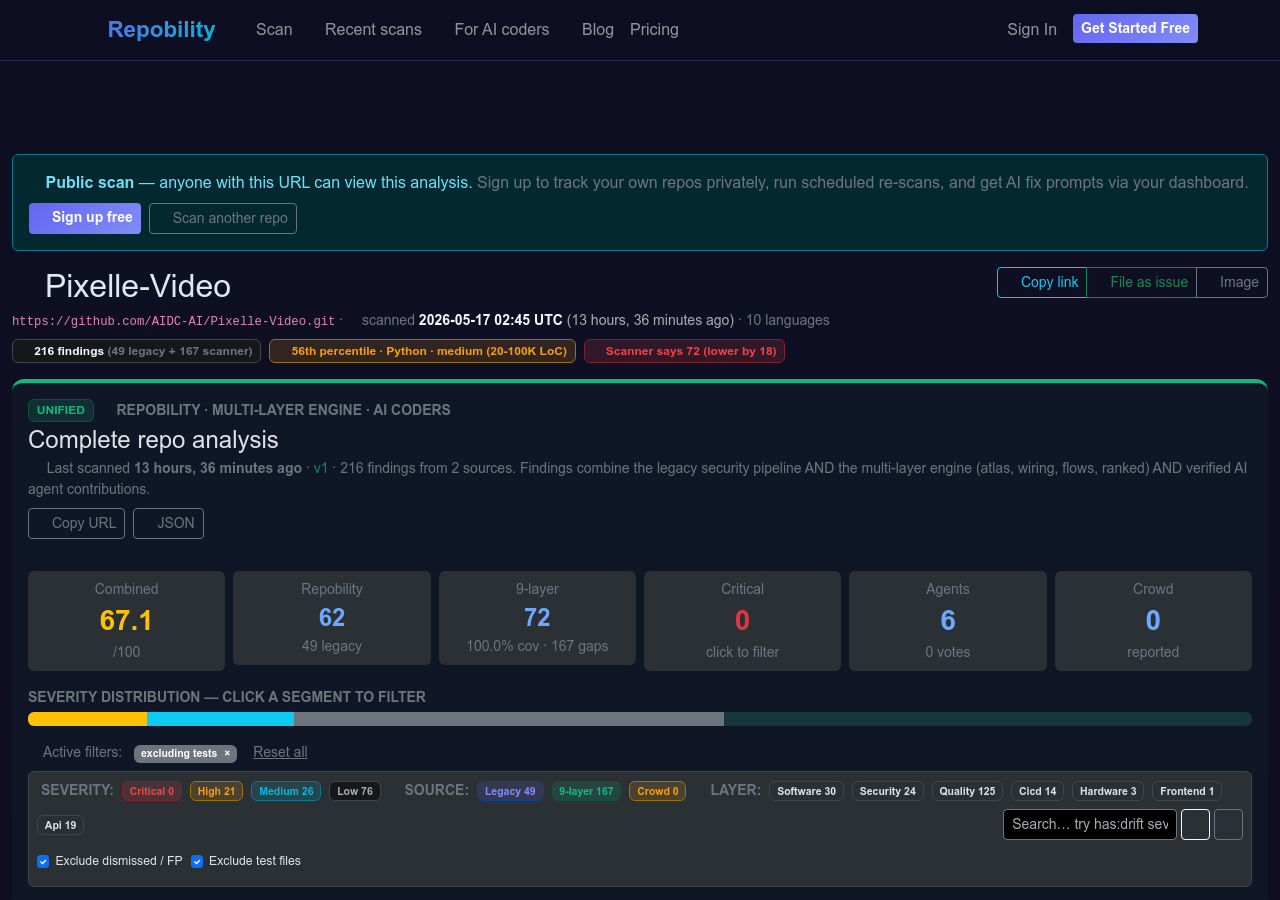
Task: Filter source by 9-layer 167
Action: pos(586,791)
